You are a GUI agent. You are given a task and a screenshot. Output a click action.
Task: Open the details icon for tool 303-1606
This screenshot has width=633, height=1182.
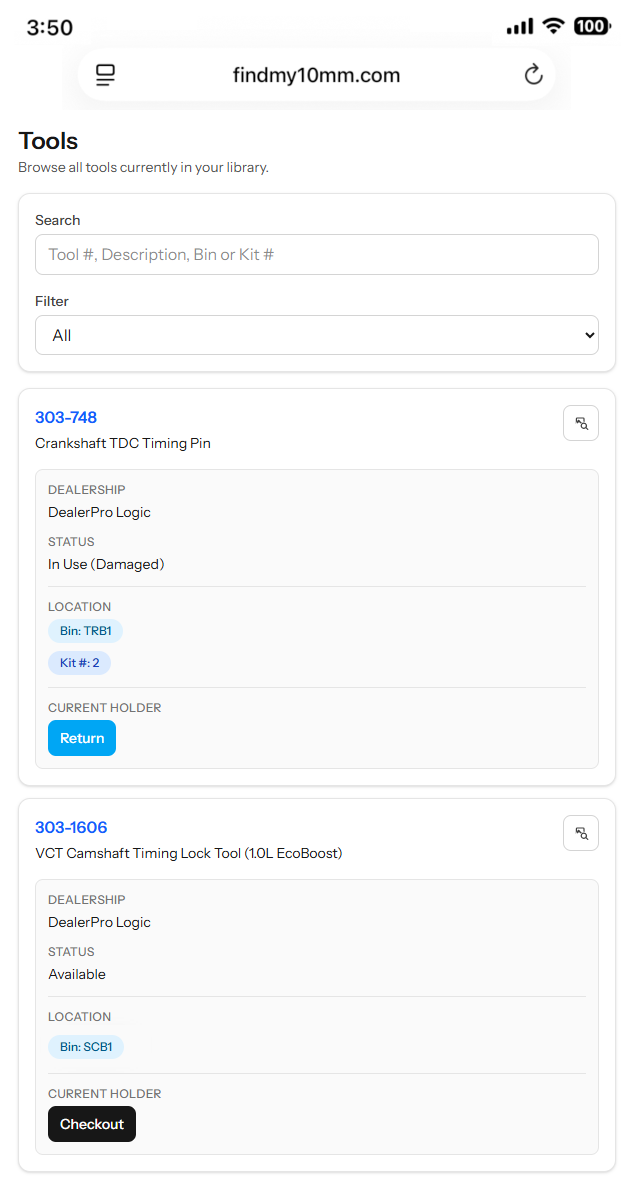581,833
